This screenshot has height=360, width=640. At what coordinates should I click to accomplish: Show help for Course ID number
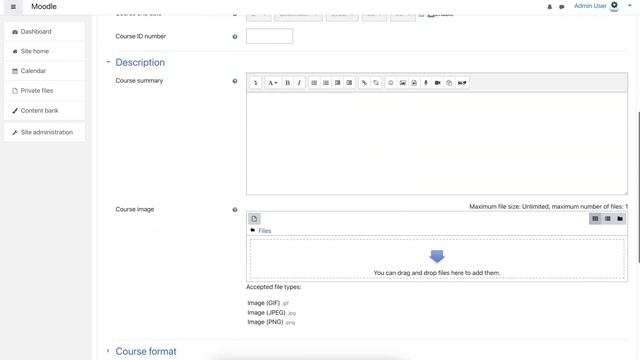[235, 37]
